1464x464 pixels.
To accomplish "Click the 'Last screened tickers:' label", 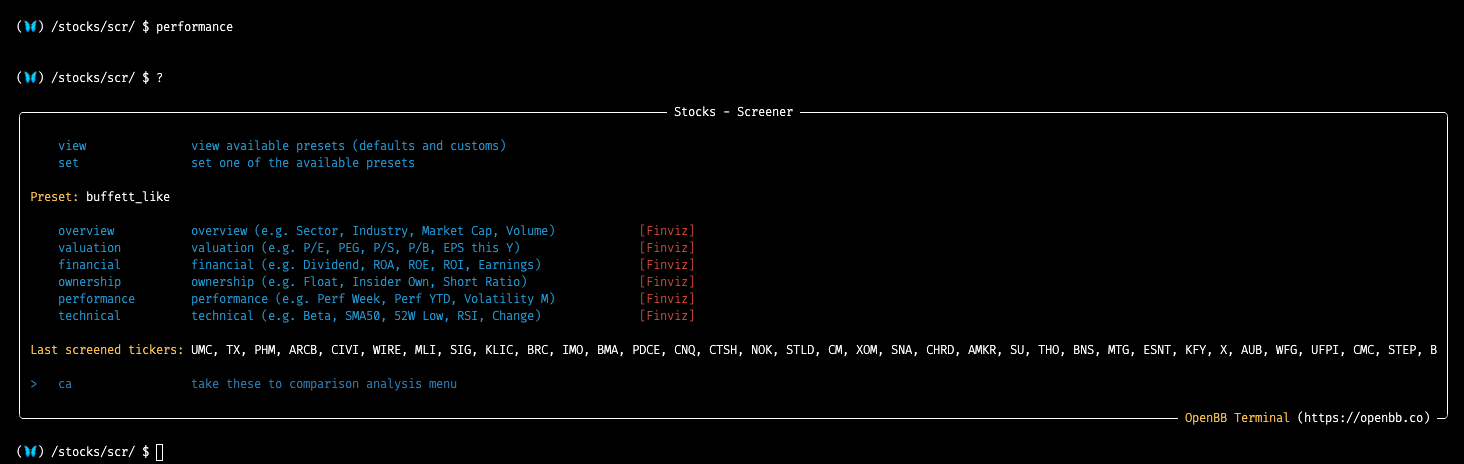I will click(x=107, y=350).
